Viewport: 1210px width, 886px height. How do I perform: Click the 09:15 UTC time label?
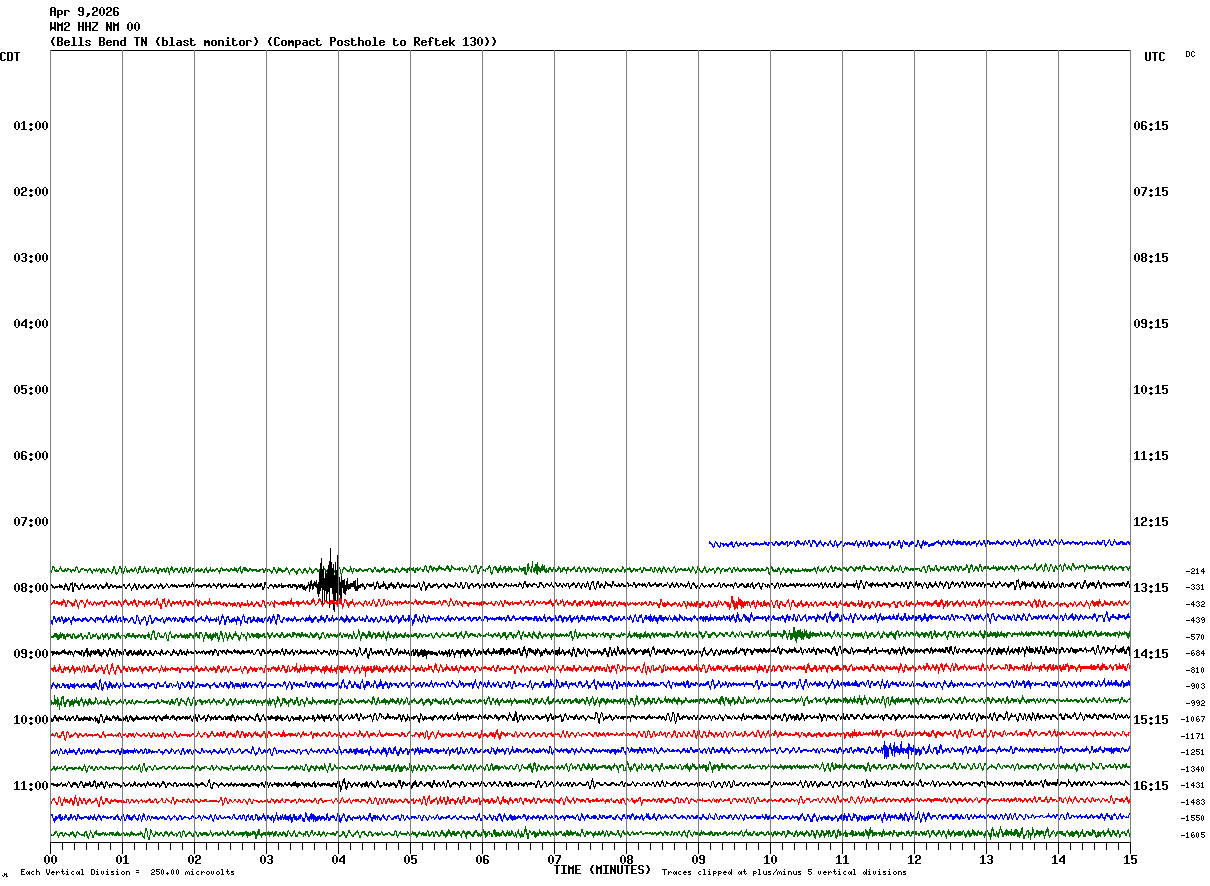1151,324
